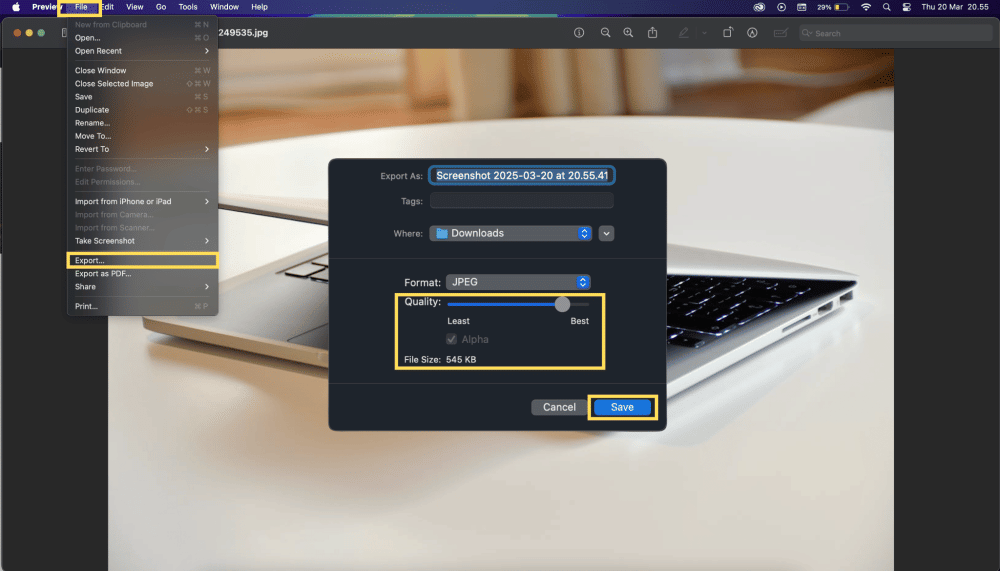Click the Zoom Out magnifier icon

[x=605, y=33]
